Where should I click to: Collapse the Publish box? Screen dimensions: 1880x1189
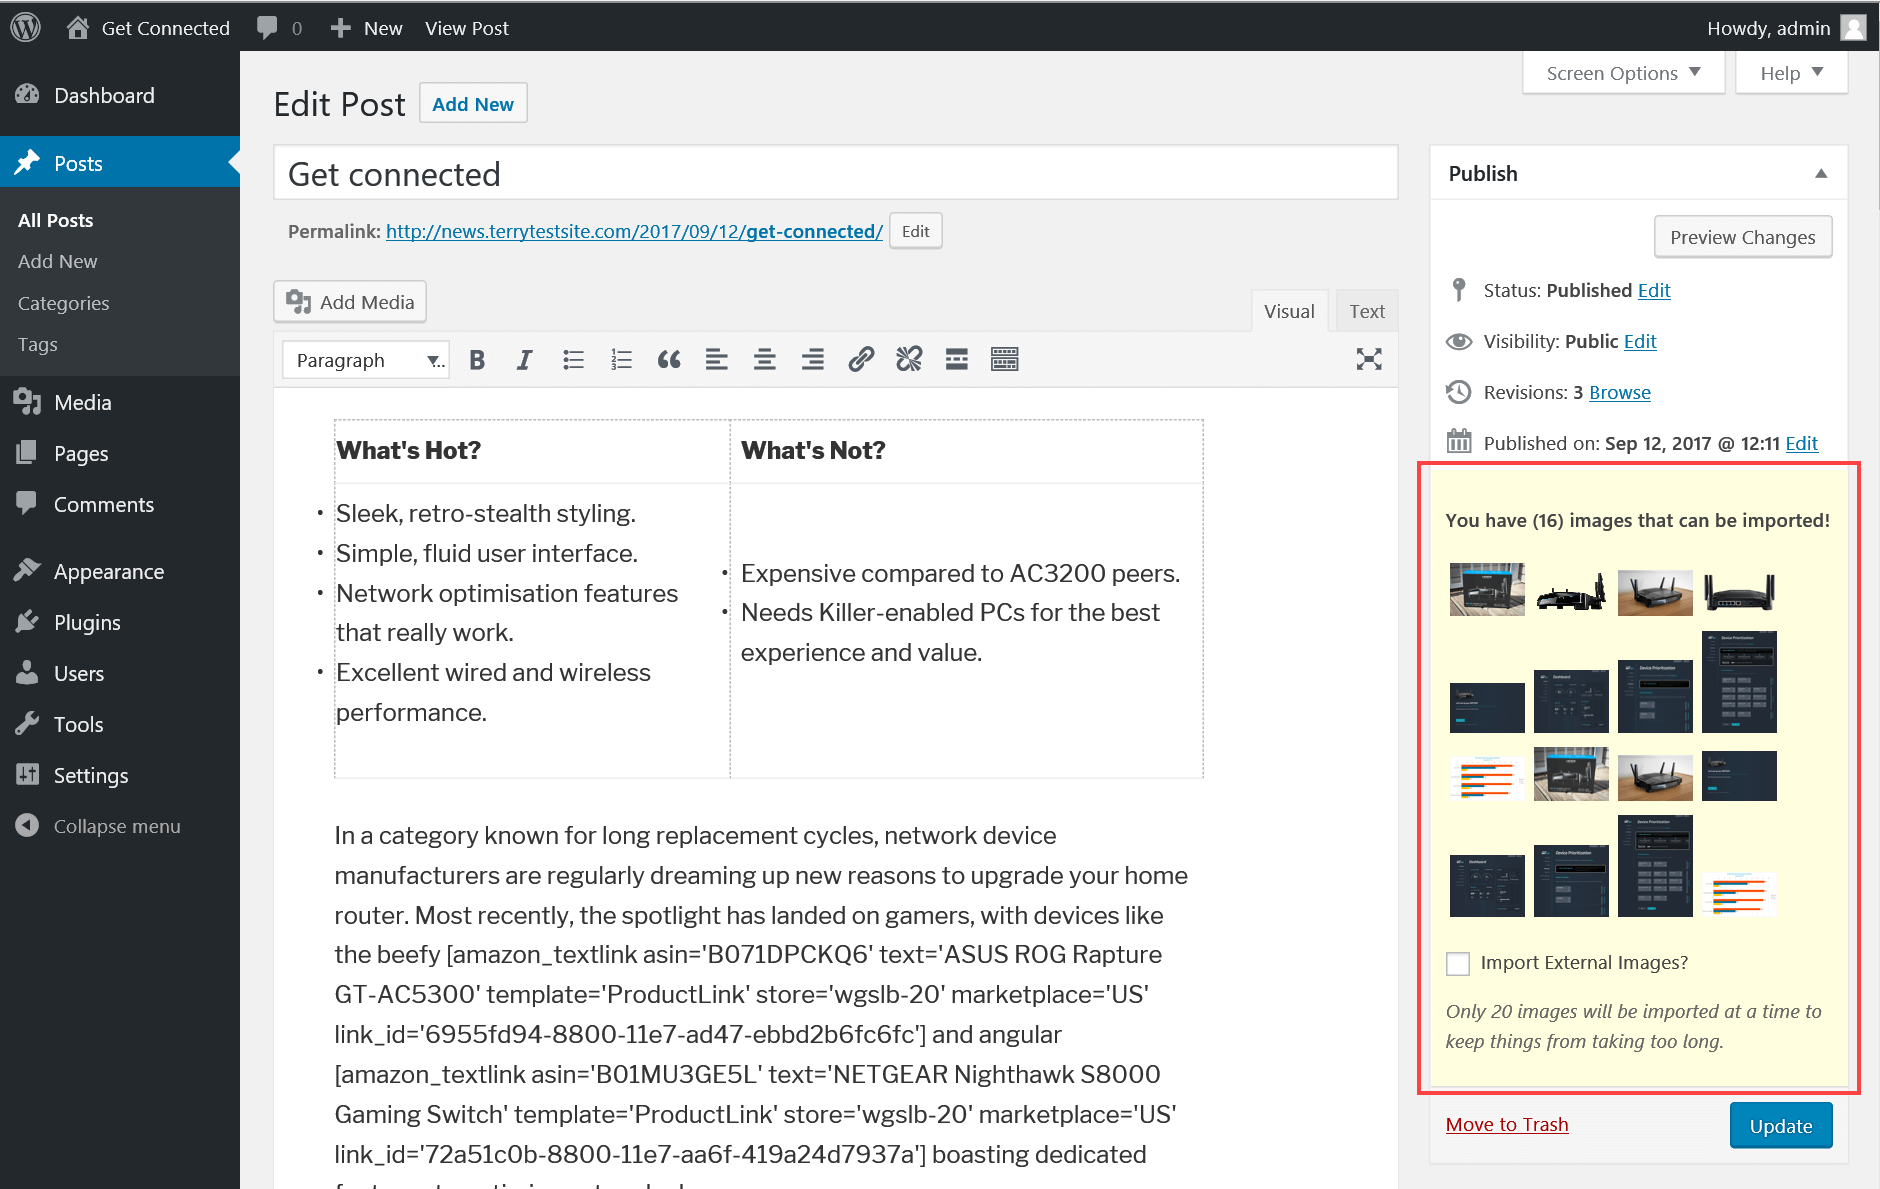coord(1821,173)
